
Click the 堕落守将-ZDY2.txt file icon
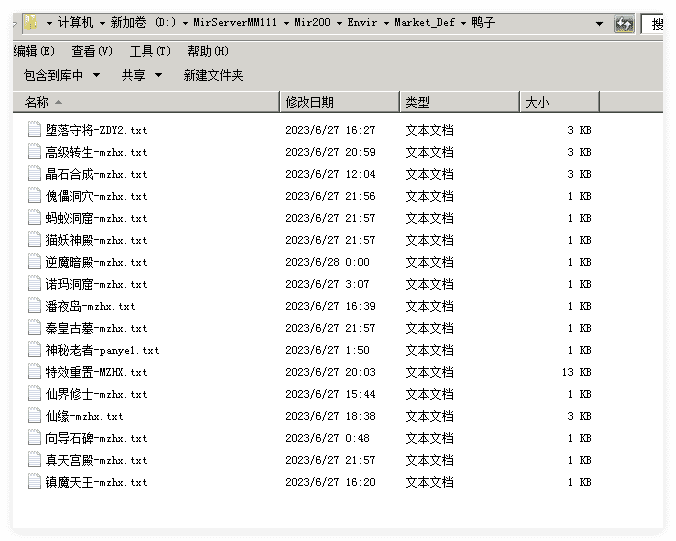pyautogui.click(x=35, y=130)
